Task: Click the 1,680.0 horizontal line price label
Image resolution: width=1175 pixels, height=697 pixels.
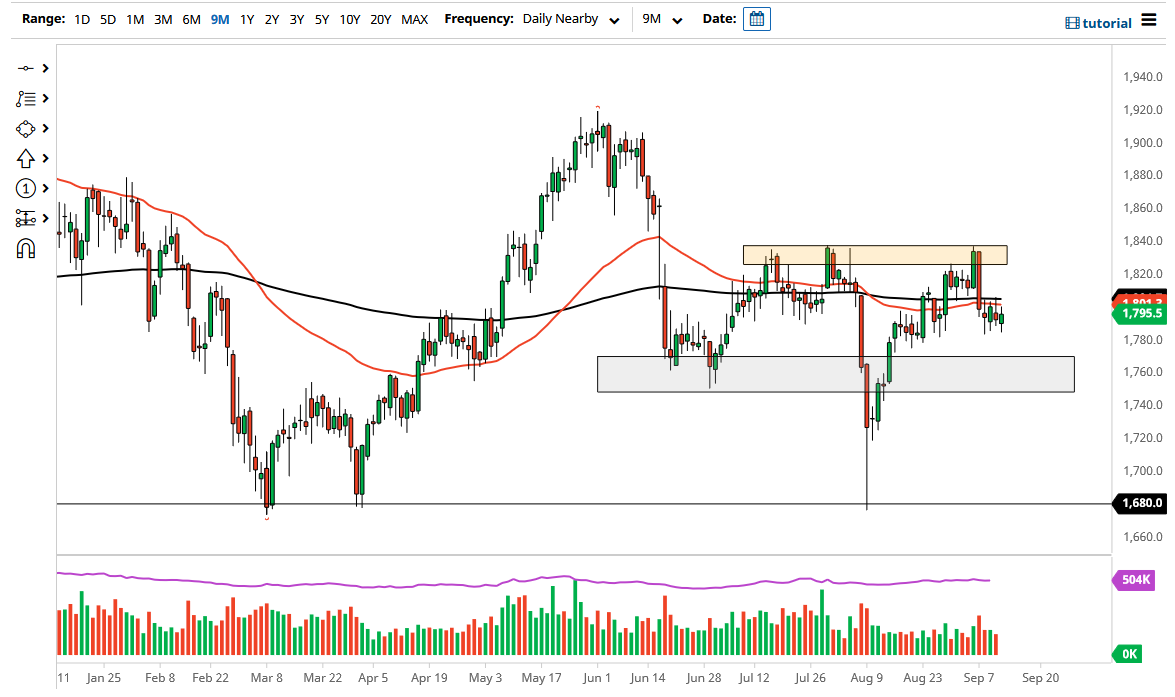Action: point(1141,503)
